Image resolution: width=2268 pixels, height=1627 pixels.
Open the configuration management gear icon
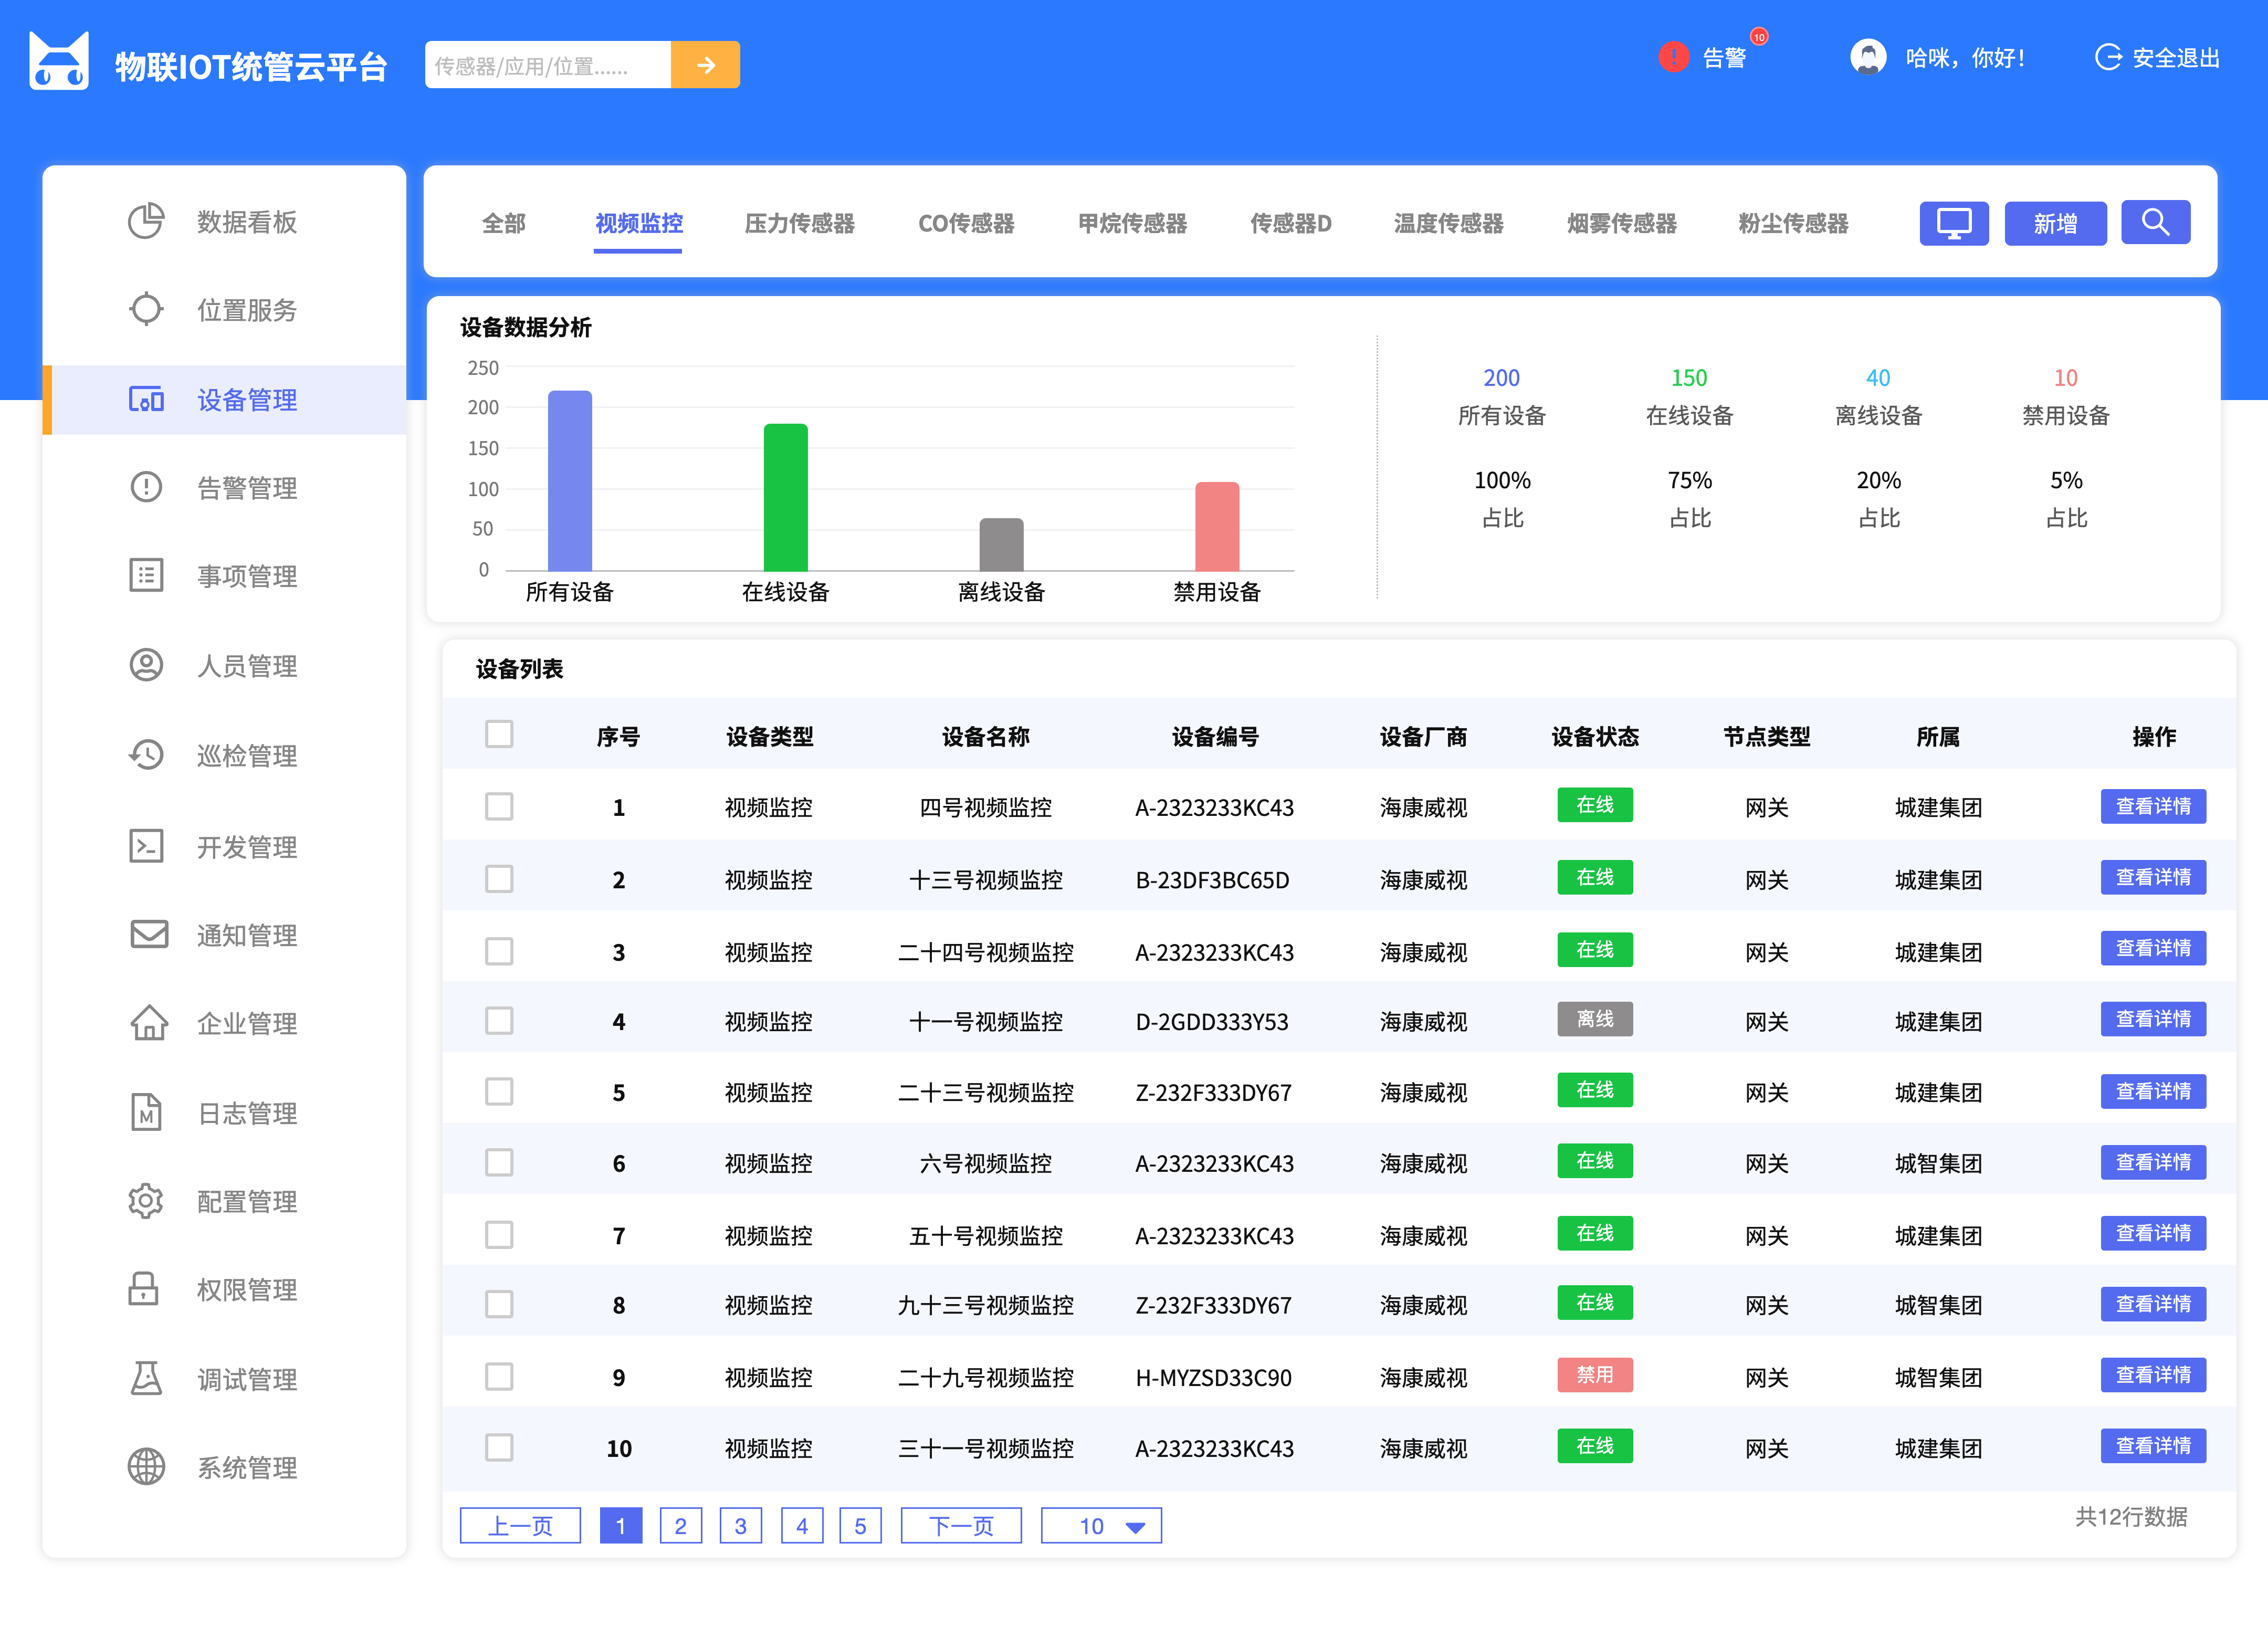coord(146,1201)
